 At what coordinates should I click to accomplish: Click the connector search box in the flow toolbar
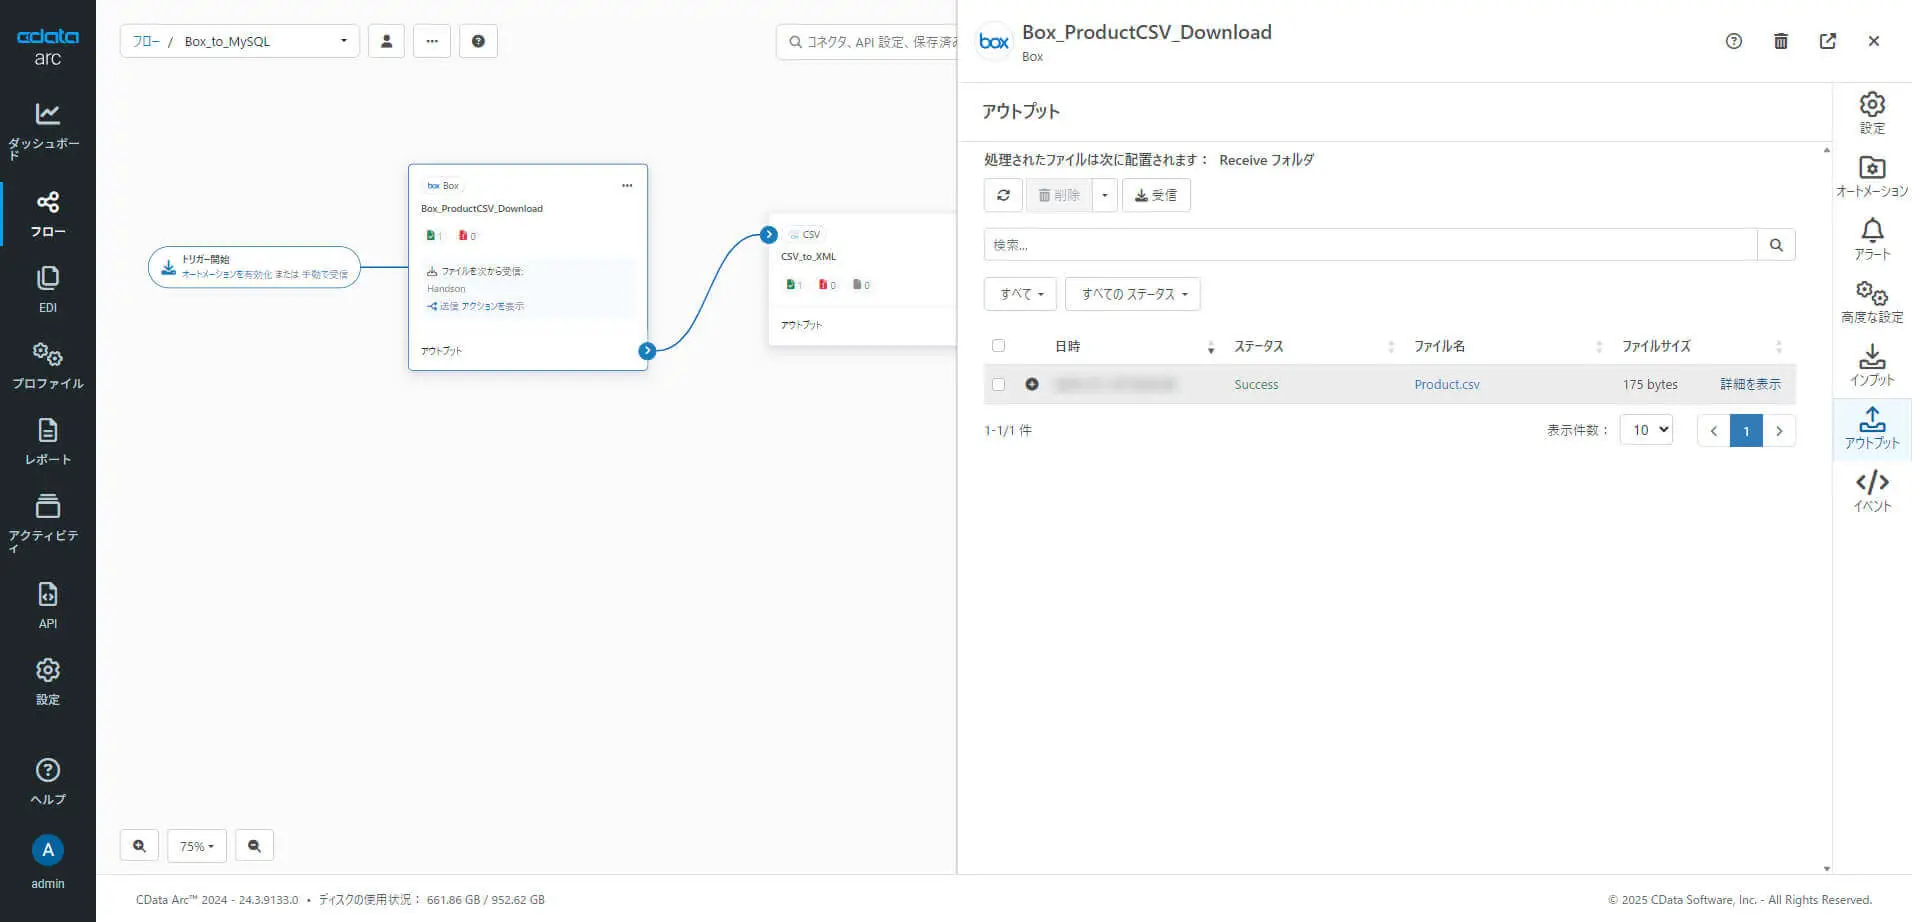click(x=867, y=41)
